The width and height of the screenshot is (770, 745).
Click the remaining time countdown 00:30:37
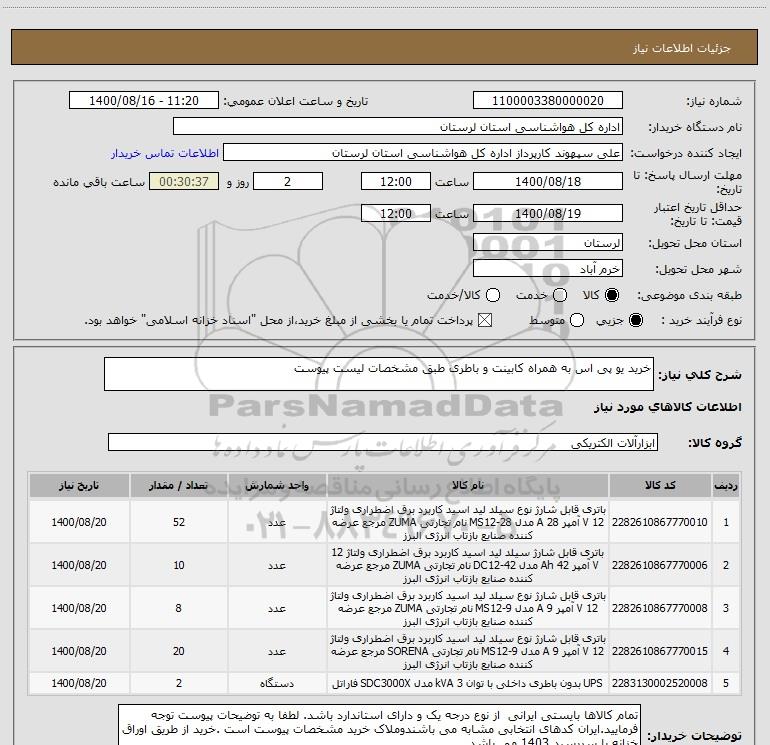click(x=184, y=182)
